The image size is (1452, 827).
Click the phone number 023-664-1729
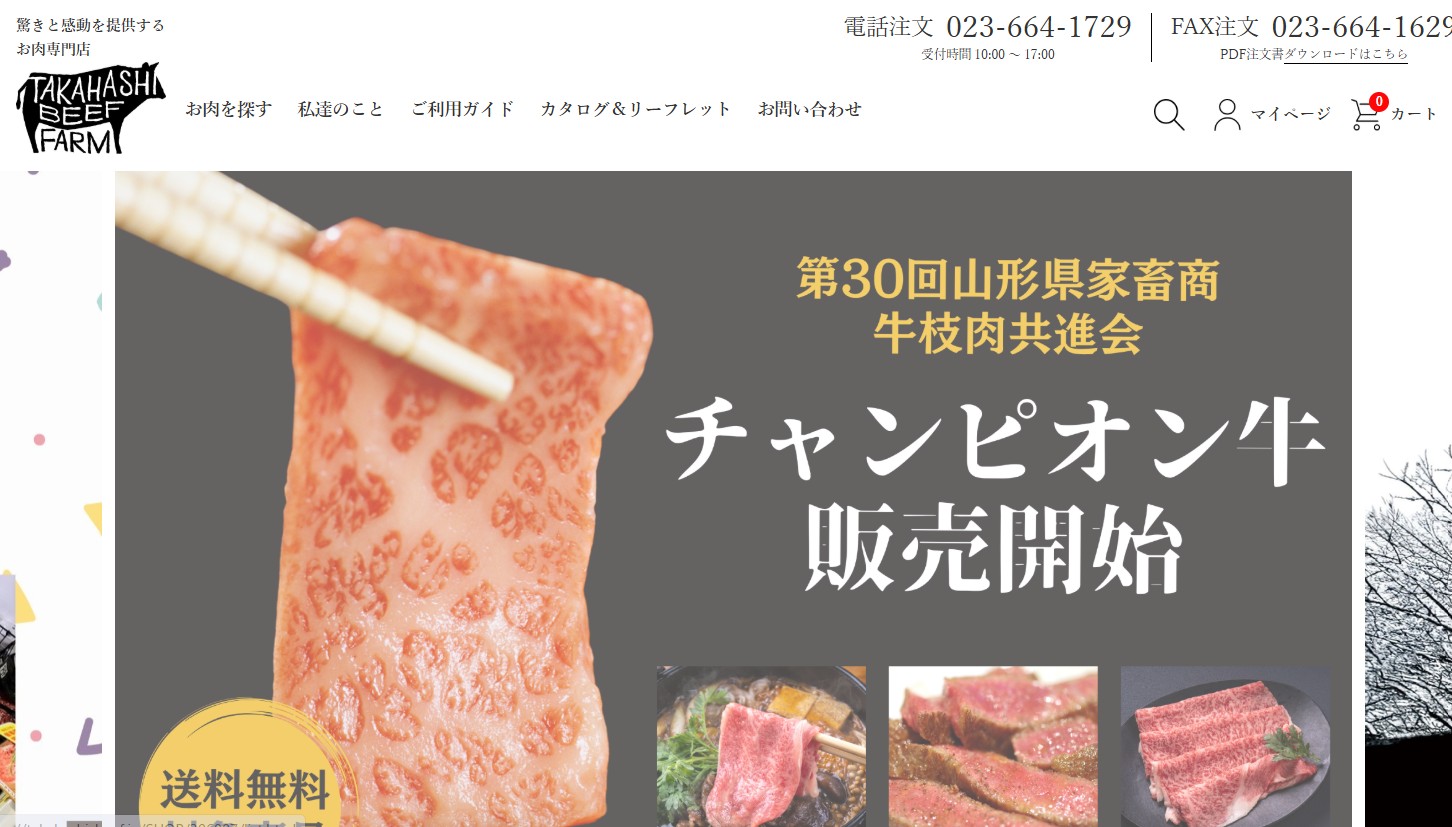[1039, 27]
